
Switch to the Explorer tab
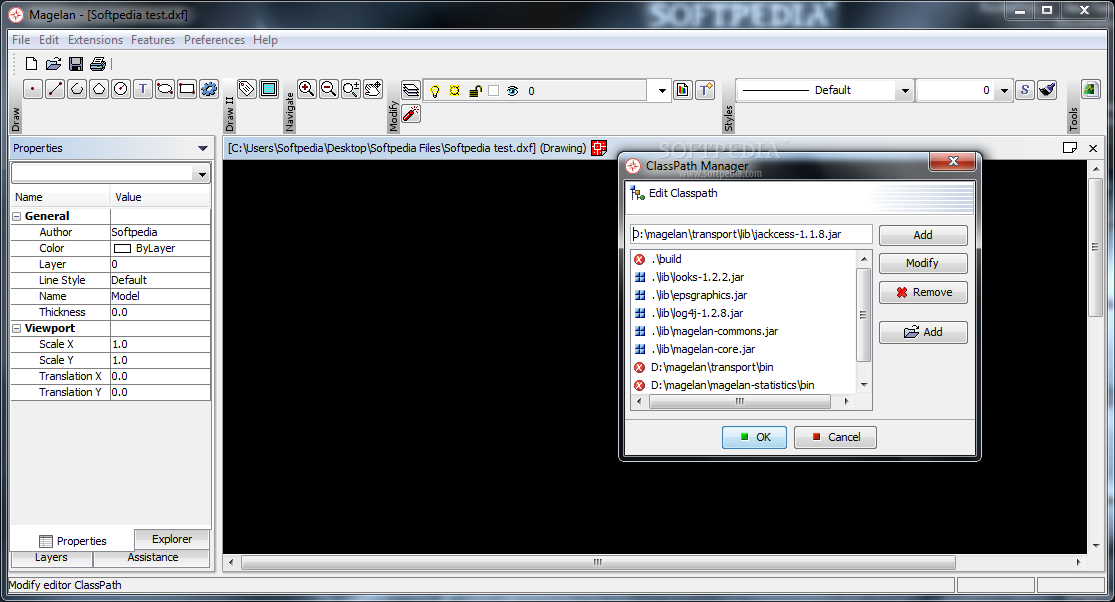171,539
